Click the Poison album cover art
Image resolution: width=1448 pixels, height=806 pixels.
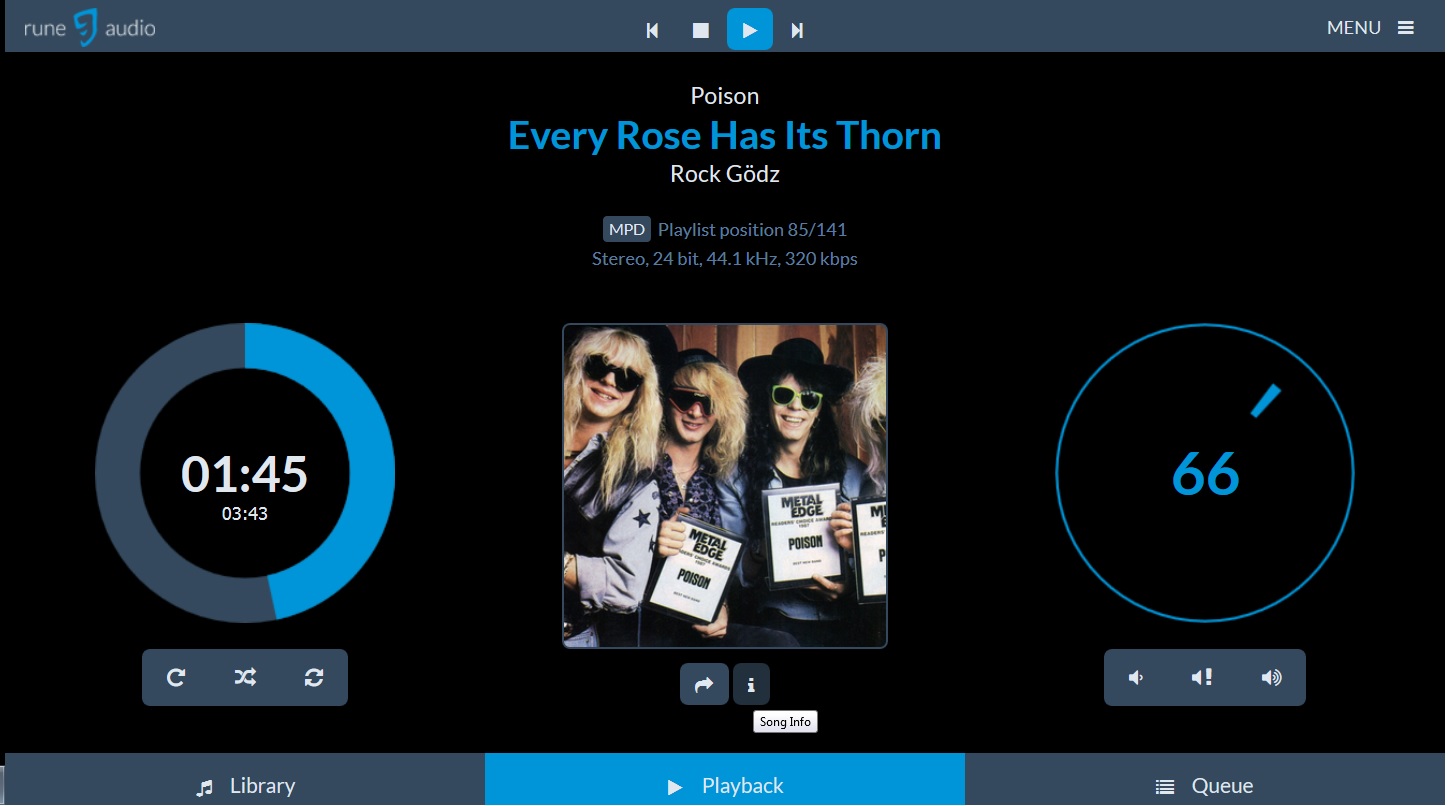point(725,486)
